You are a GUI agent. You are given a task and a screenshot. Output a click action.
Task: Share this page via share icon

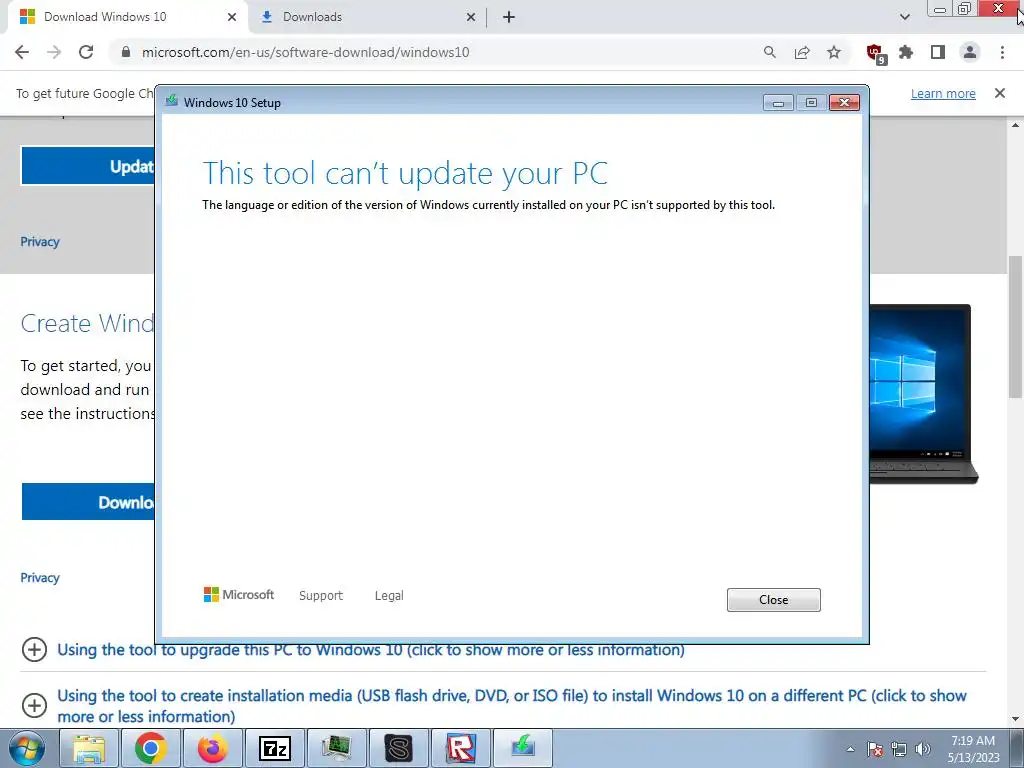coord(802,52)
